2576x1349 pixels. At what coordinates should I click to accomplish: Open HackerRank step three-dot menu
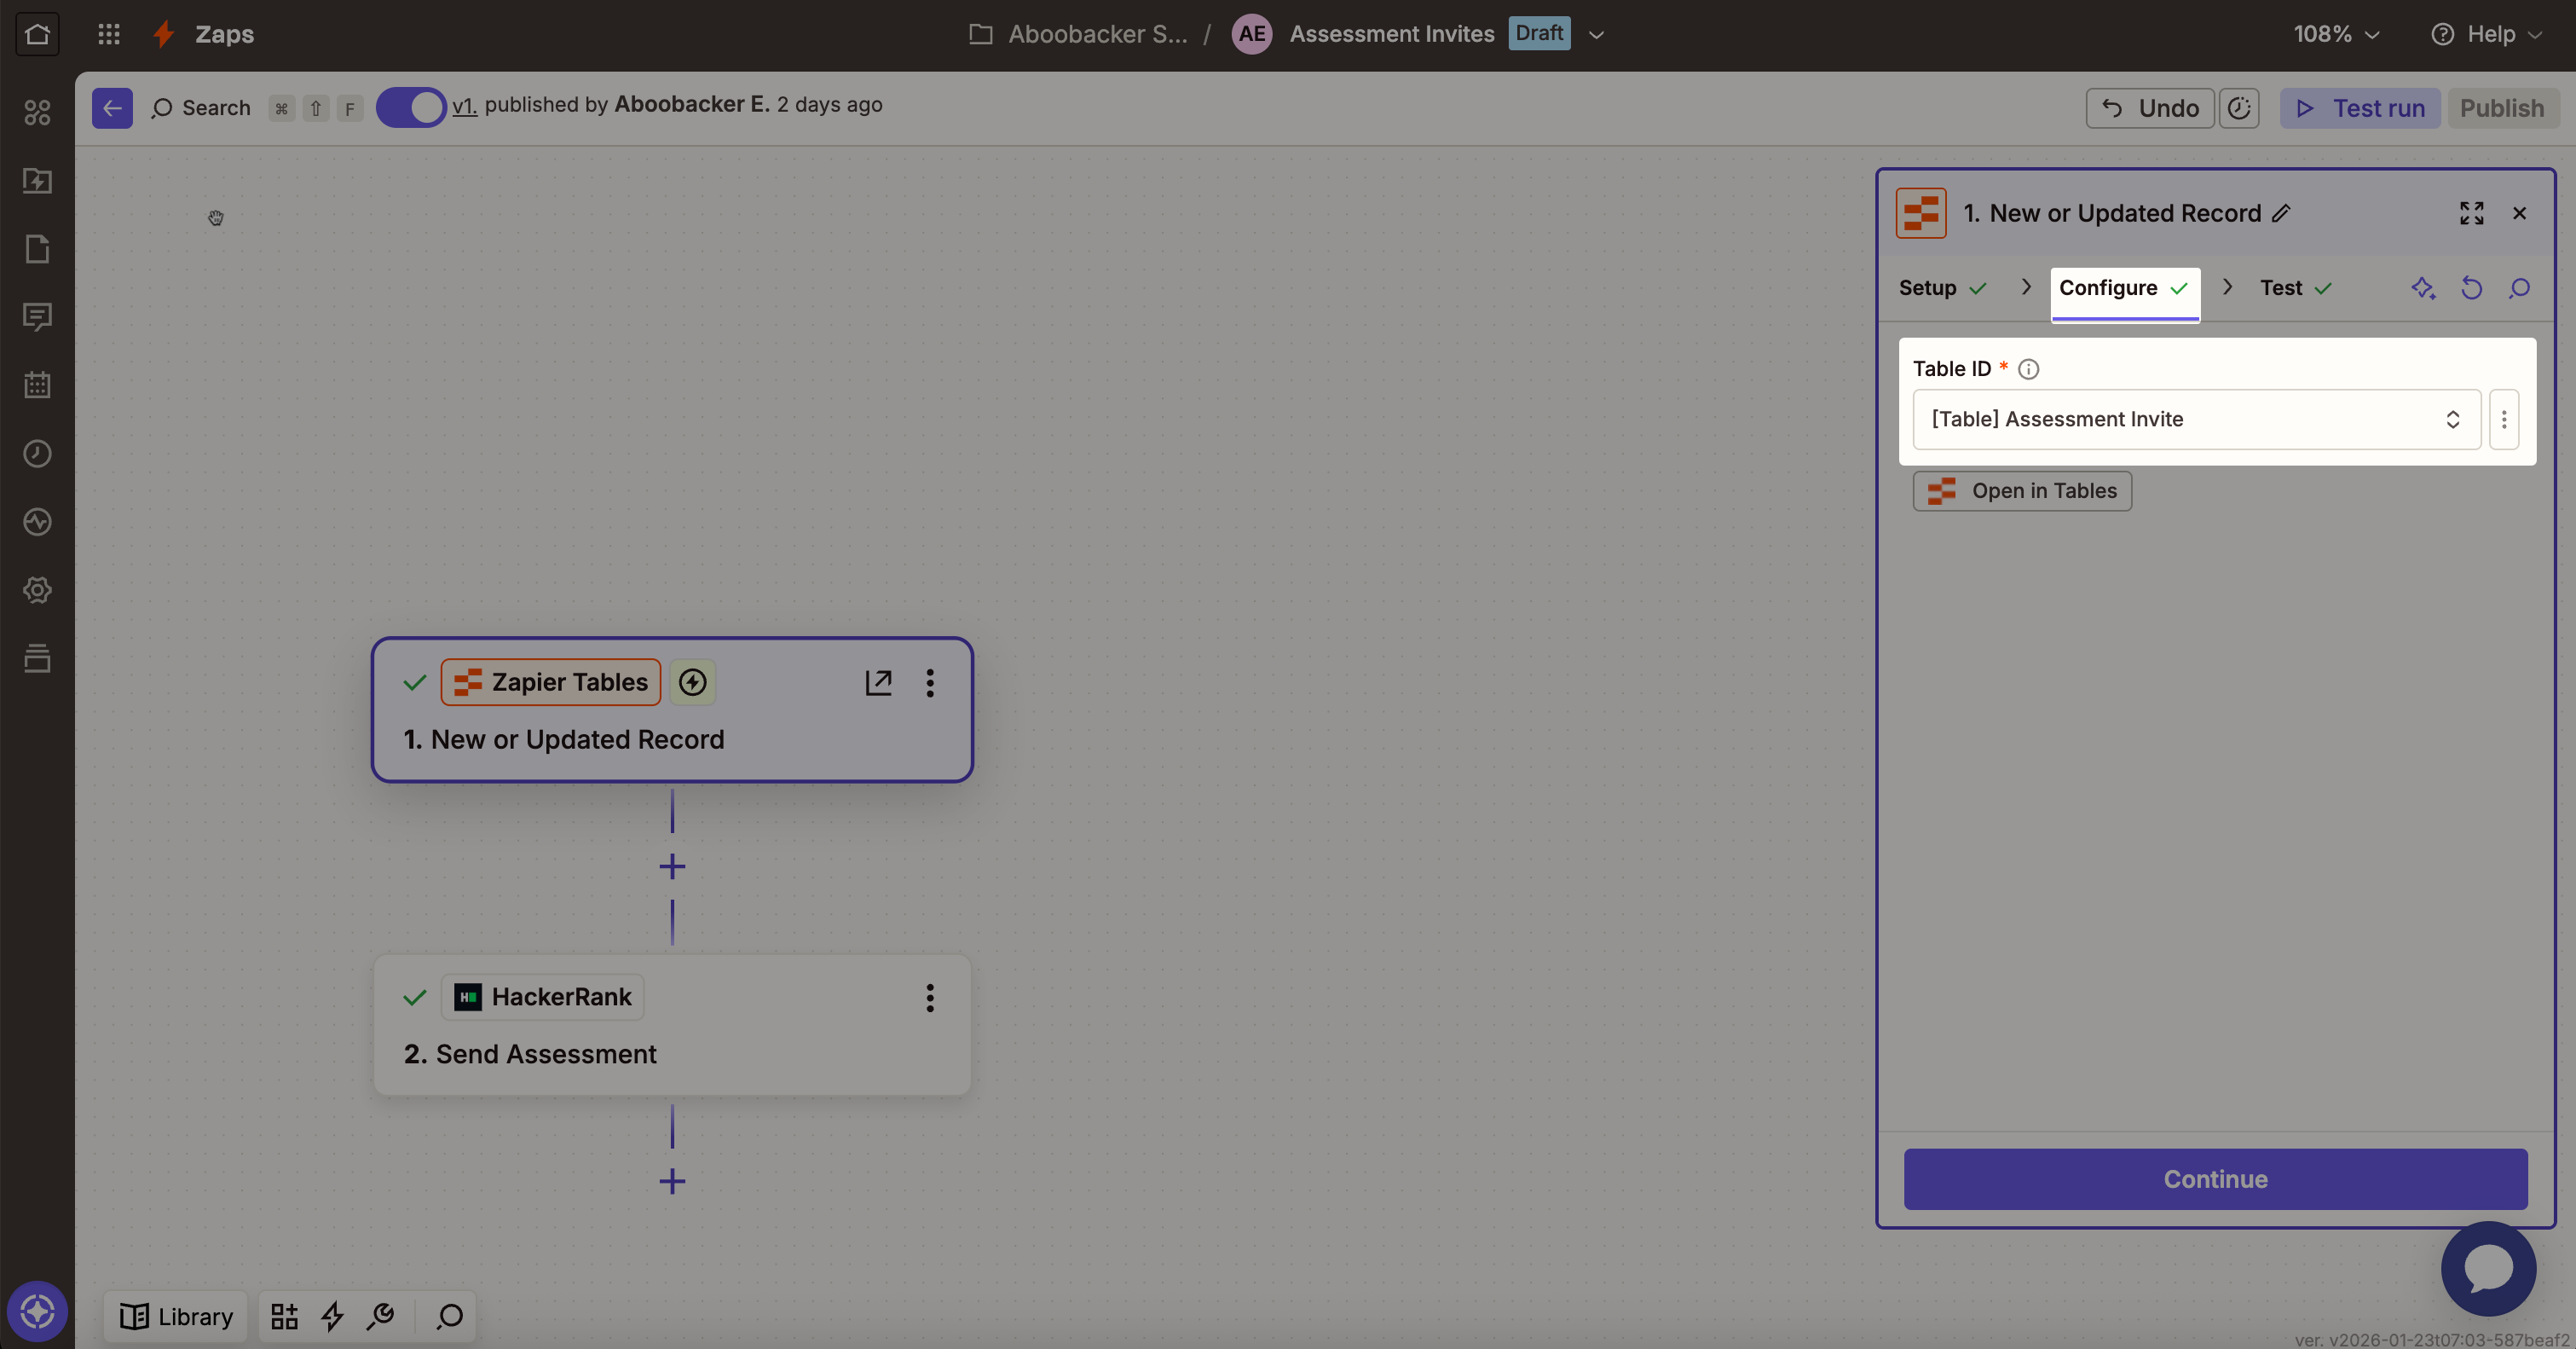930,997
